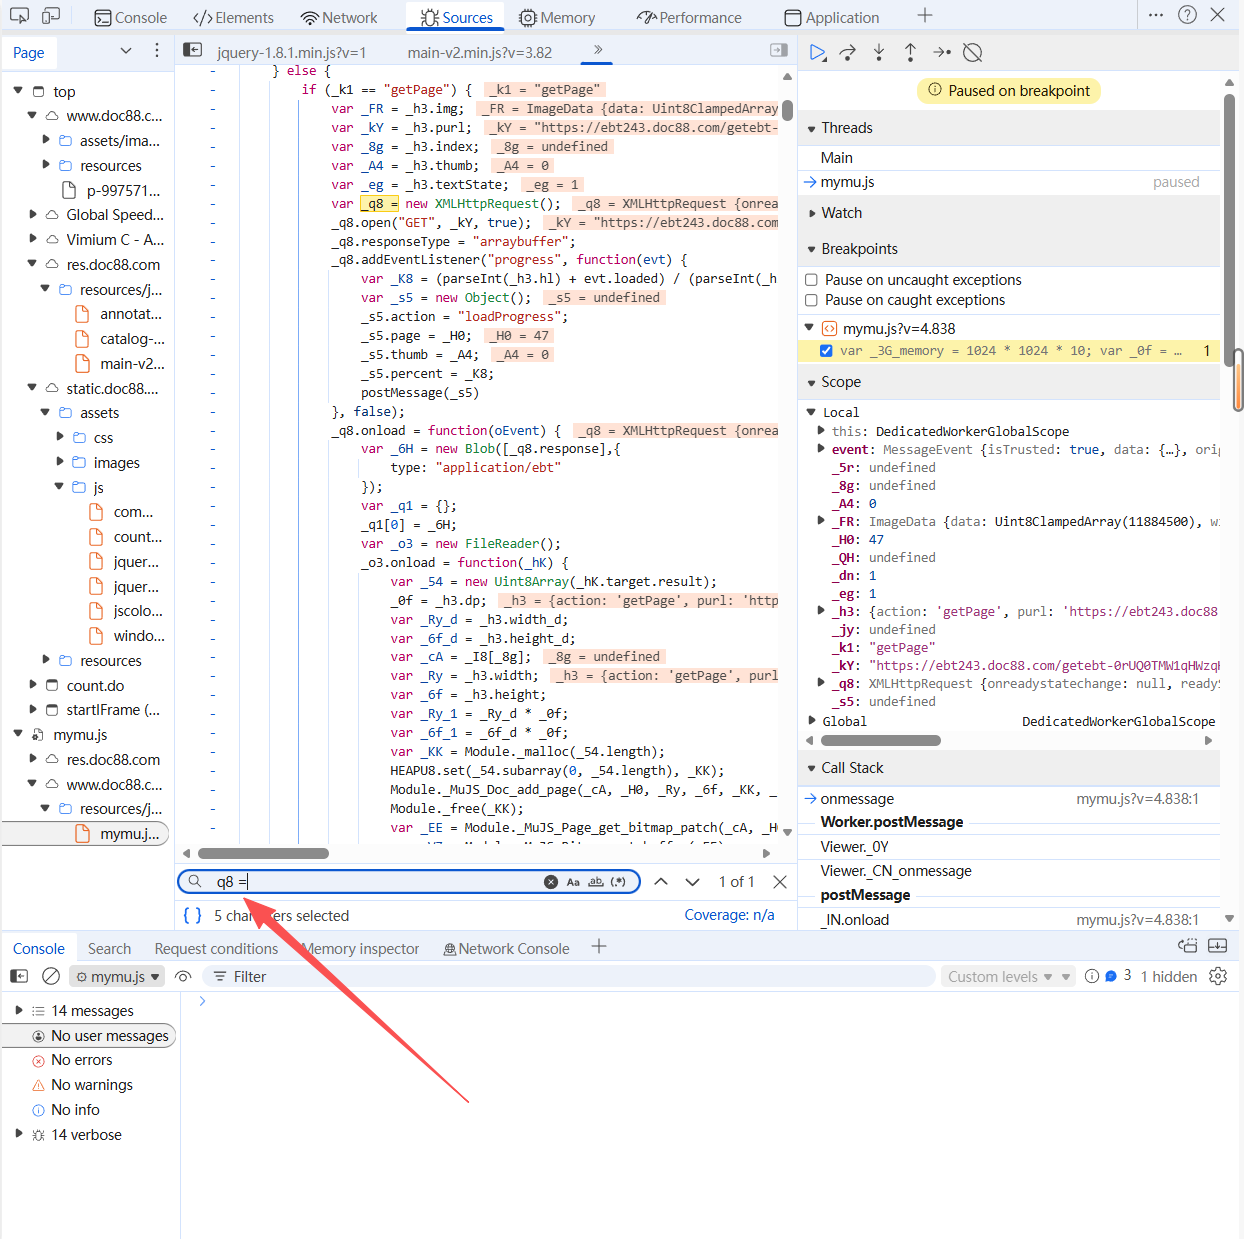The height and width of the screenshot is (1239, 1244).
Task: Expand the Watch section
Action: pyautogui.click(x=841, y=213)
